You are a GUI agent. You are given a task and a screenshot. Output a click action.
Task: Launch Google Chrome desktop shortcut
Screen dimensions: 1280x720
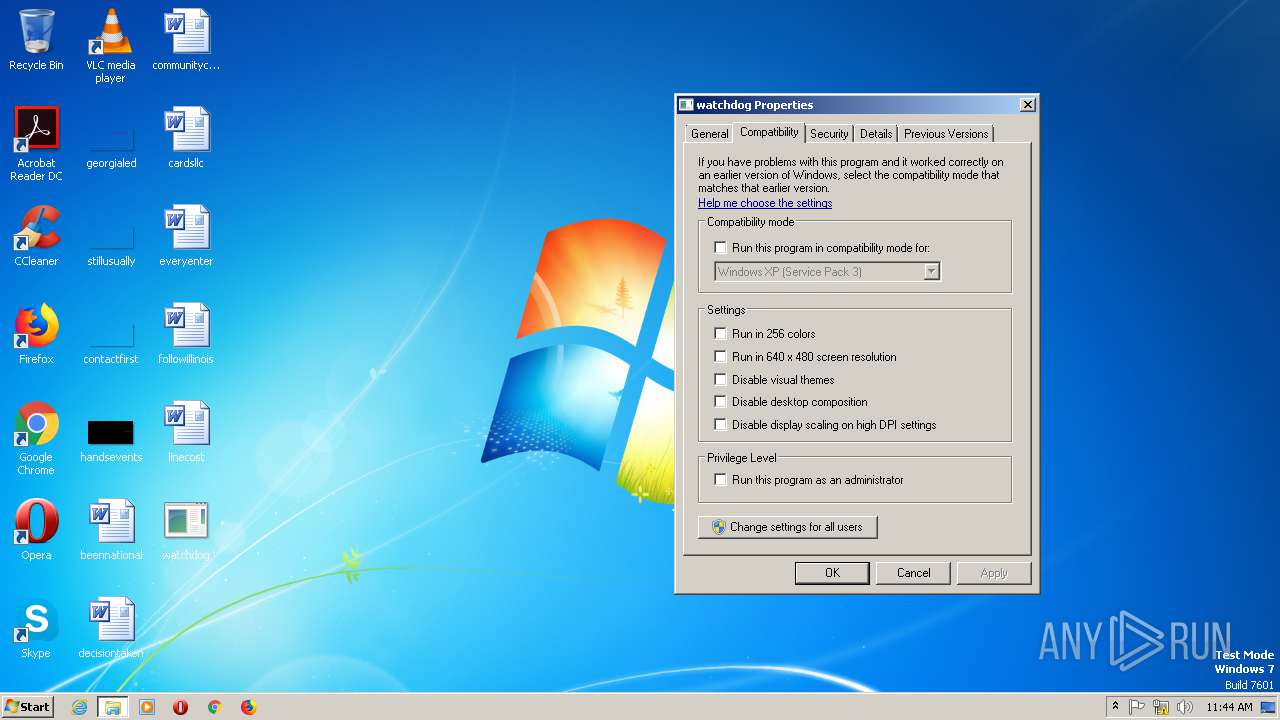click(x=36, y=438)
